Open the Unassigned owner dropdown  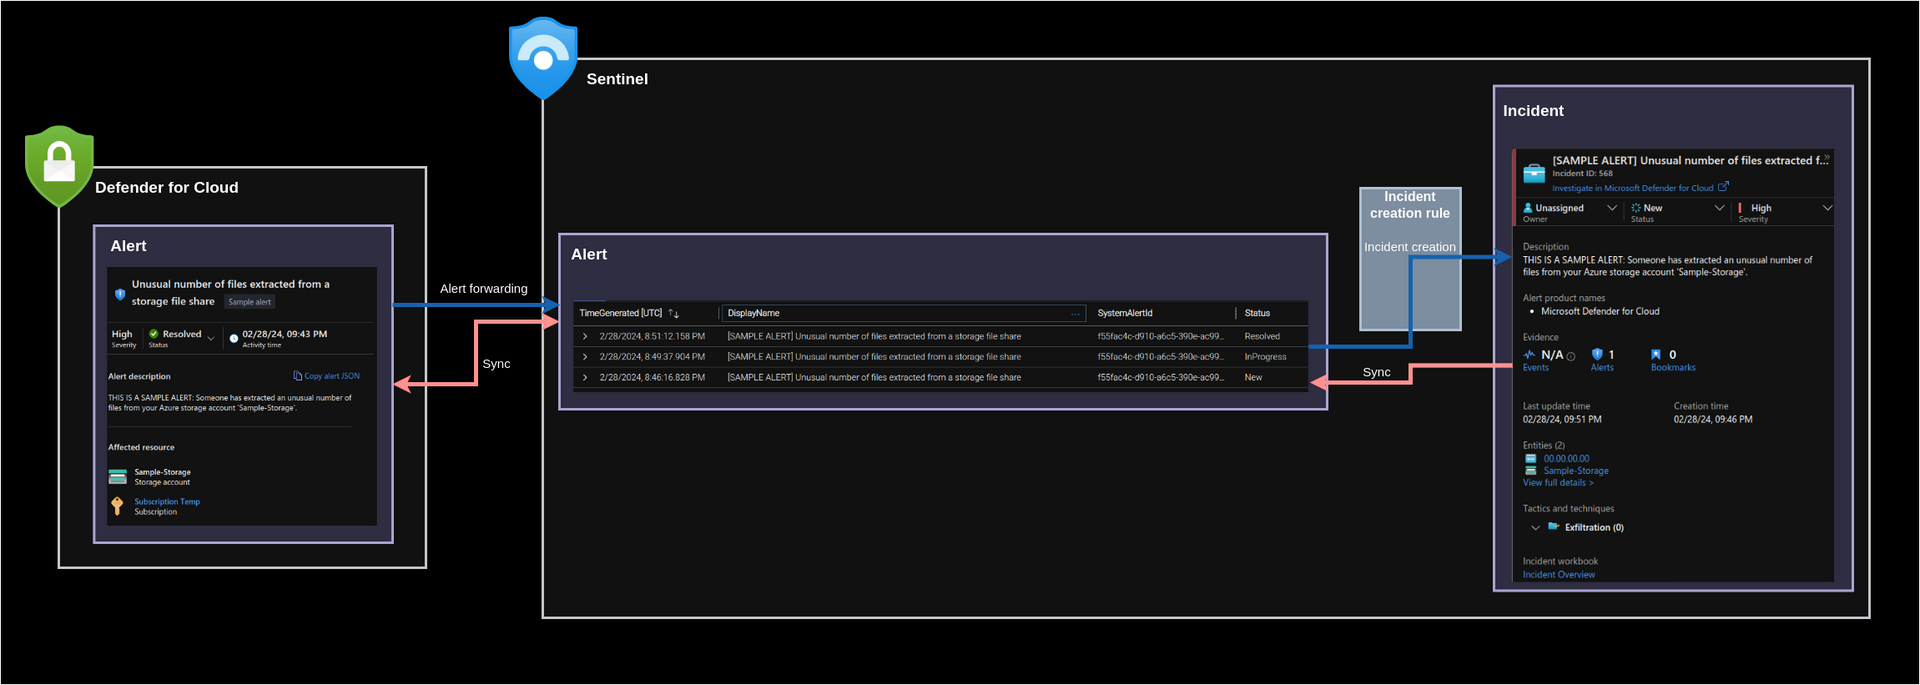click(x=1611, y=208)
